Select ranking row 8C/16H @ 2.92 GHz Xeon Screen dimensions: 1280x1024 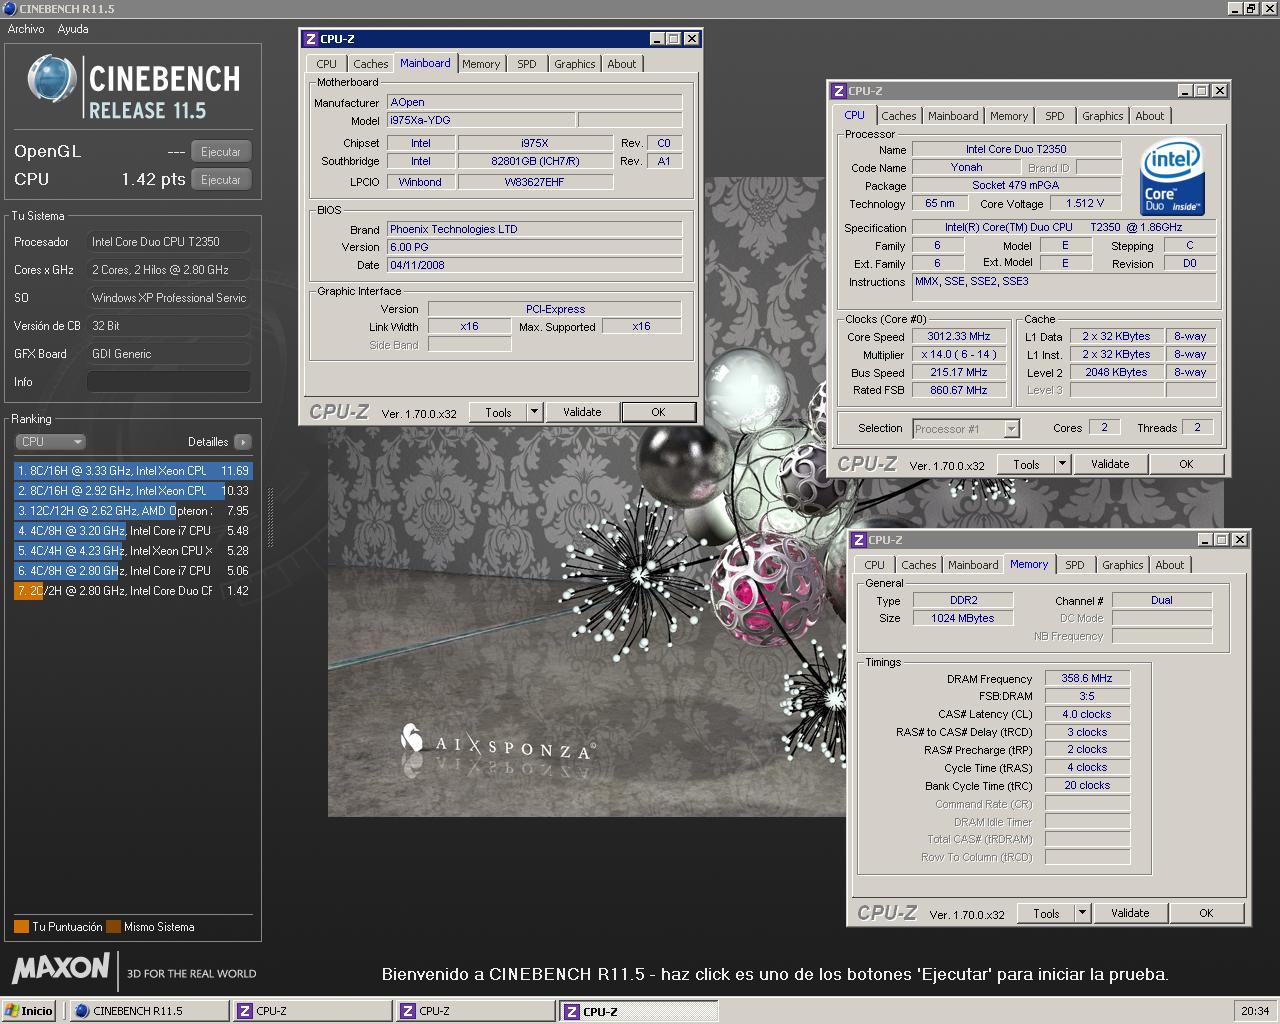(x=133, y=491)
